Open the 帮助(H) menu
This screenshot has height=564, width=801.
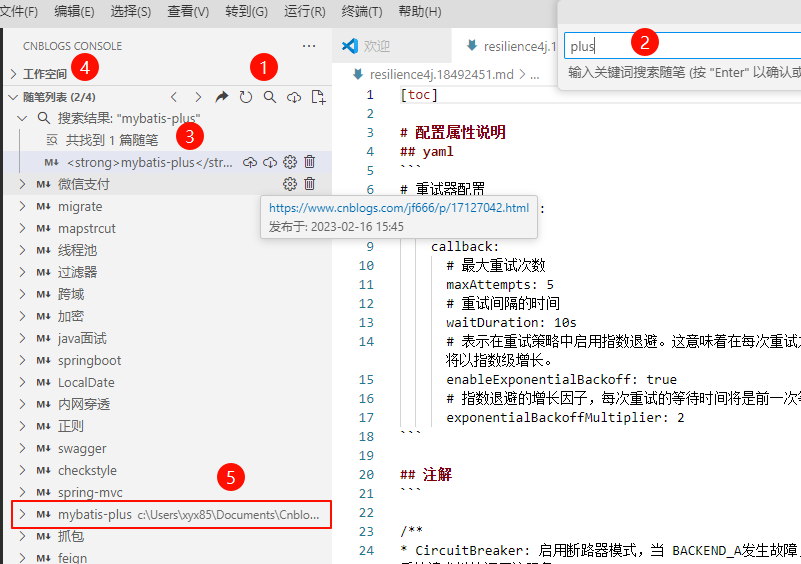tap(419, 11)
